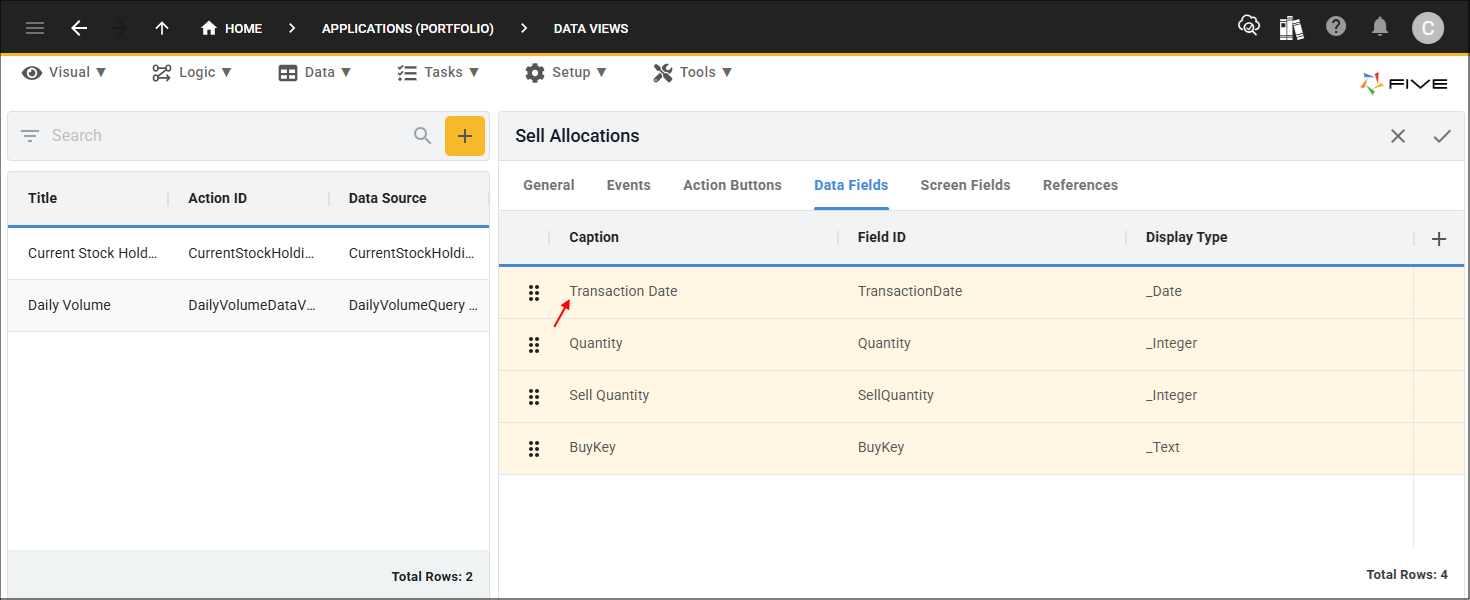Image resolution: width=1470 pixels, height=600 pixels.
Task: Expand the Visual menu
Action: coord(64,72)
